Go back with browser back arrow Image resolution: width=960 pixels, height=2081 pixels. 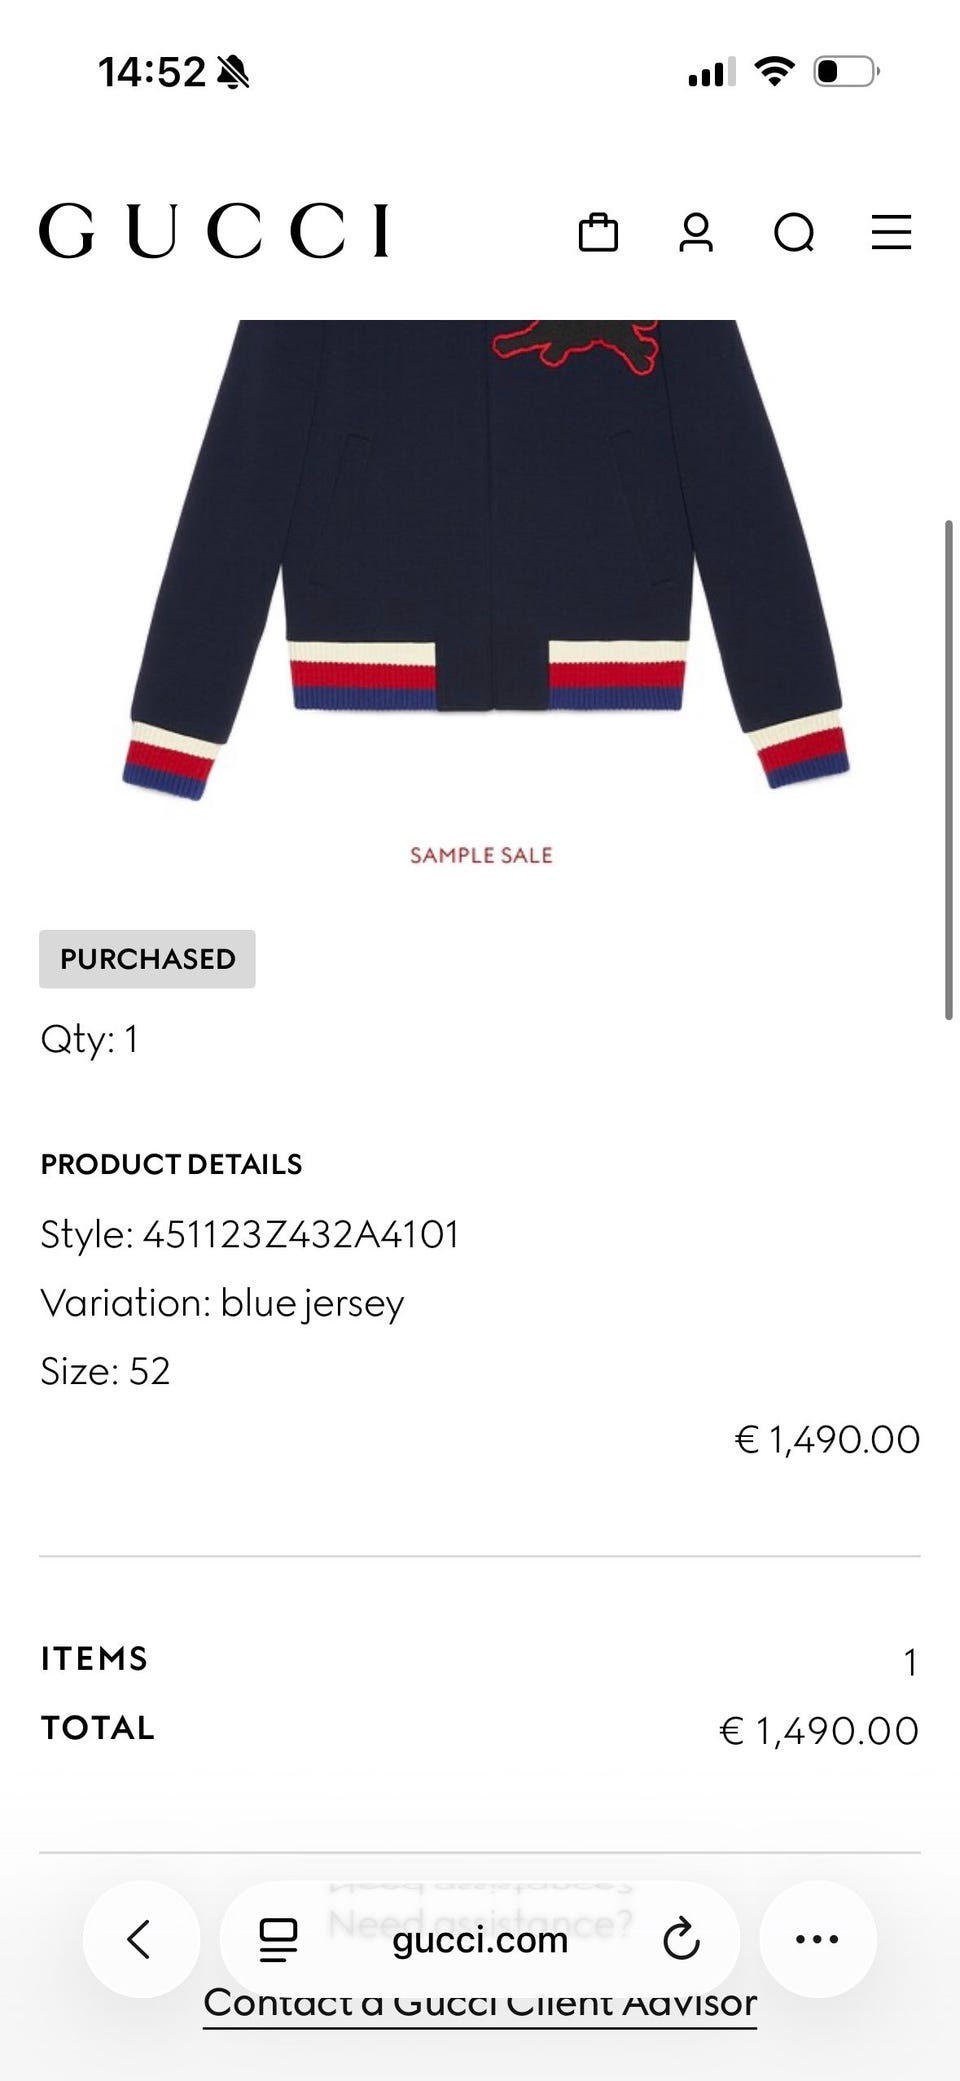pos(140,1939)
